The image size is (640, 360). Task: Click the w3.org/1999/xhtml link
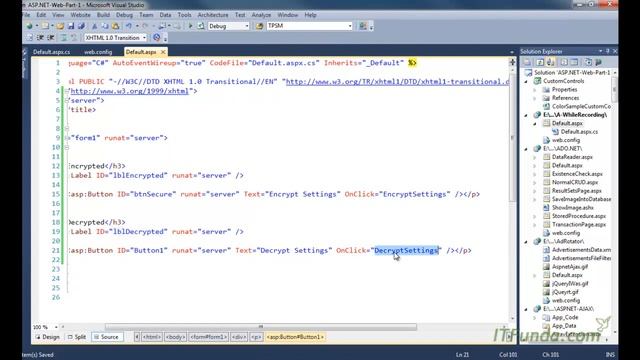coord(130,91)
